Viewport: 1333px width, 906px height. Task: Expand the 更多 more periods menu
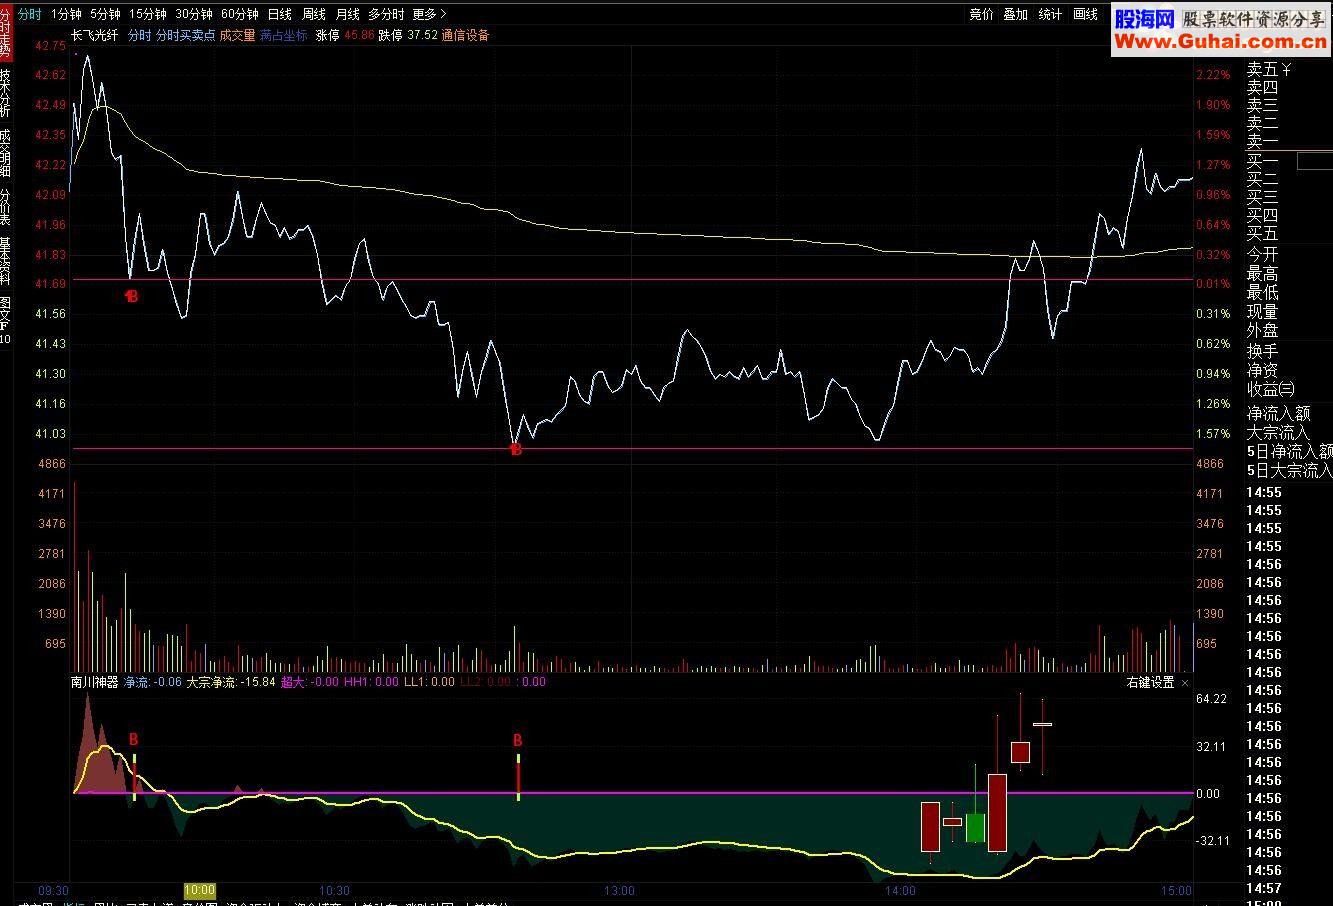pyautogui.click(x=429, y=14)
